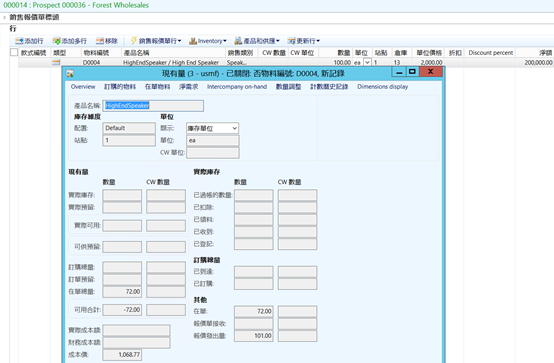The height and width of the screenshot is (363, 554).
Task: Open the 銷售報價單行 lightning menu
Action: pos(156,41)
